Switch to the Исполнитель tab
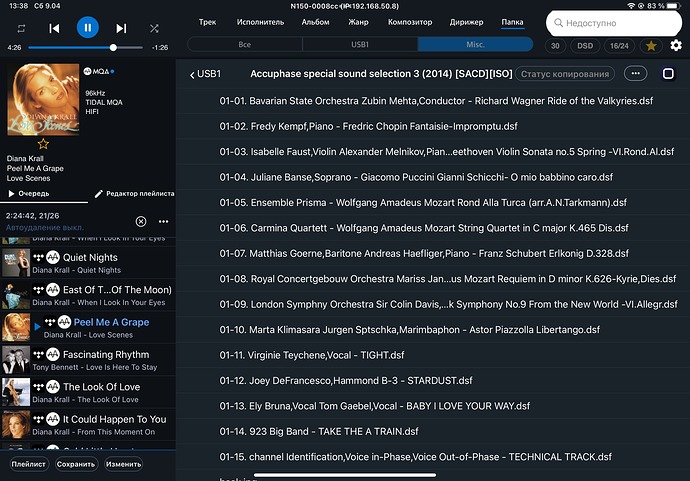Viewport: 690px width, 481px height. pyautogui.click(x=260, y=22)
